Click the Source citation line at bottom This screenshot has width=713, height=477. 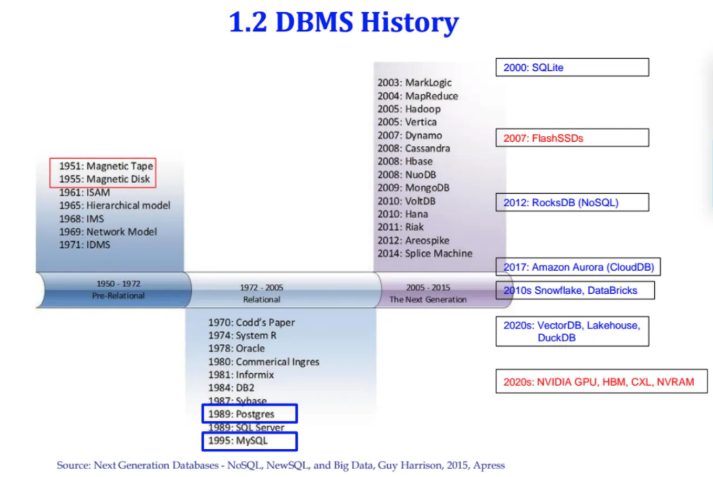click(281, 465)
